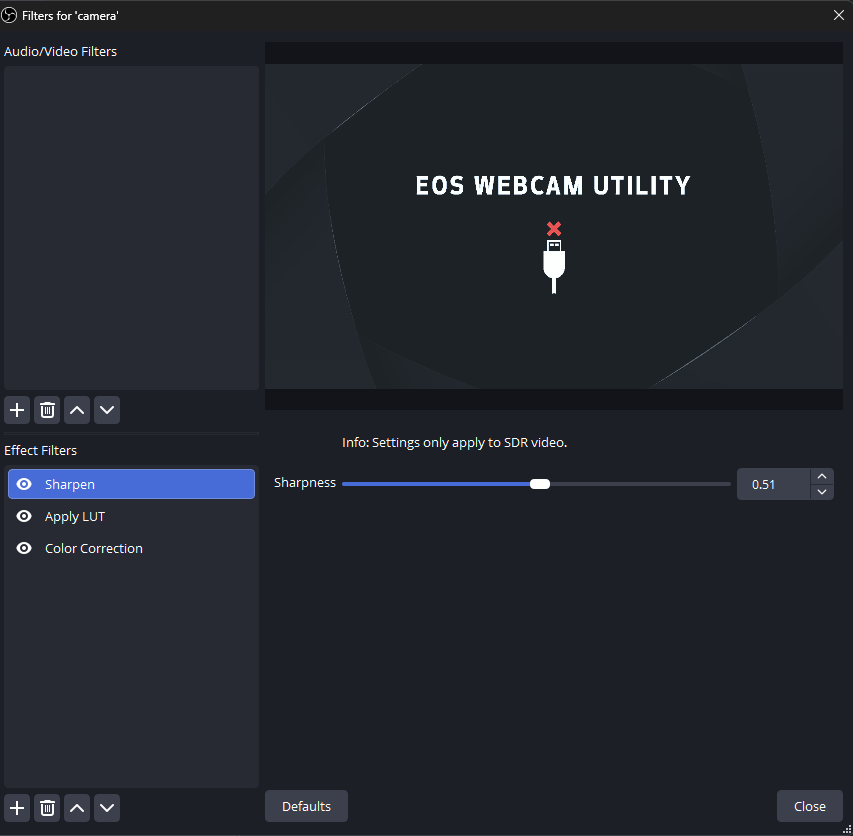The height and width of the screenshot is (836, 853).
Task: Move selected Effect filter down
Action: (107, 808)
